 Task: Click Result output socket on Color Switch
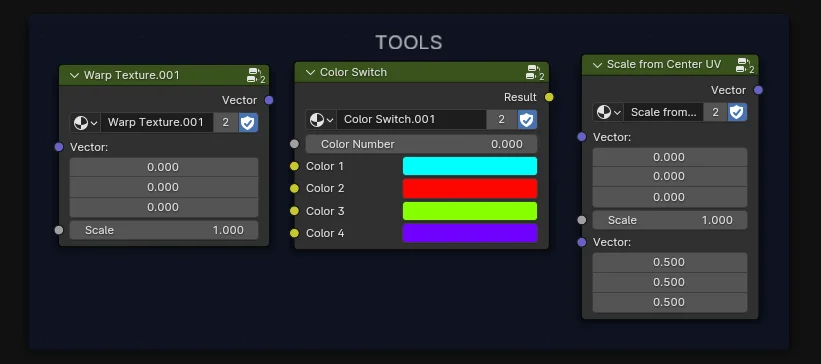[x=549, y=97]
